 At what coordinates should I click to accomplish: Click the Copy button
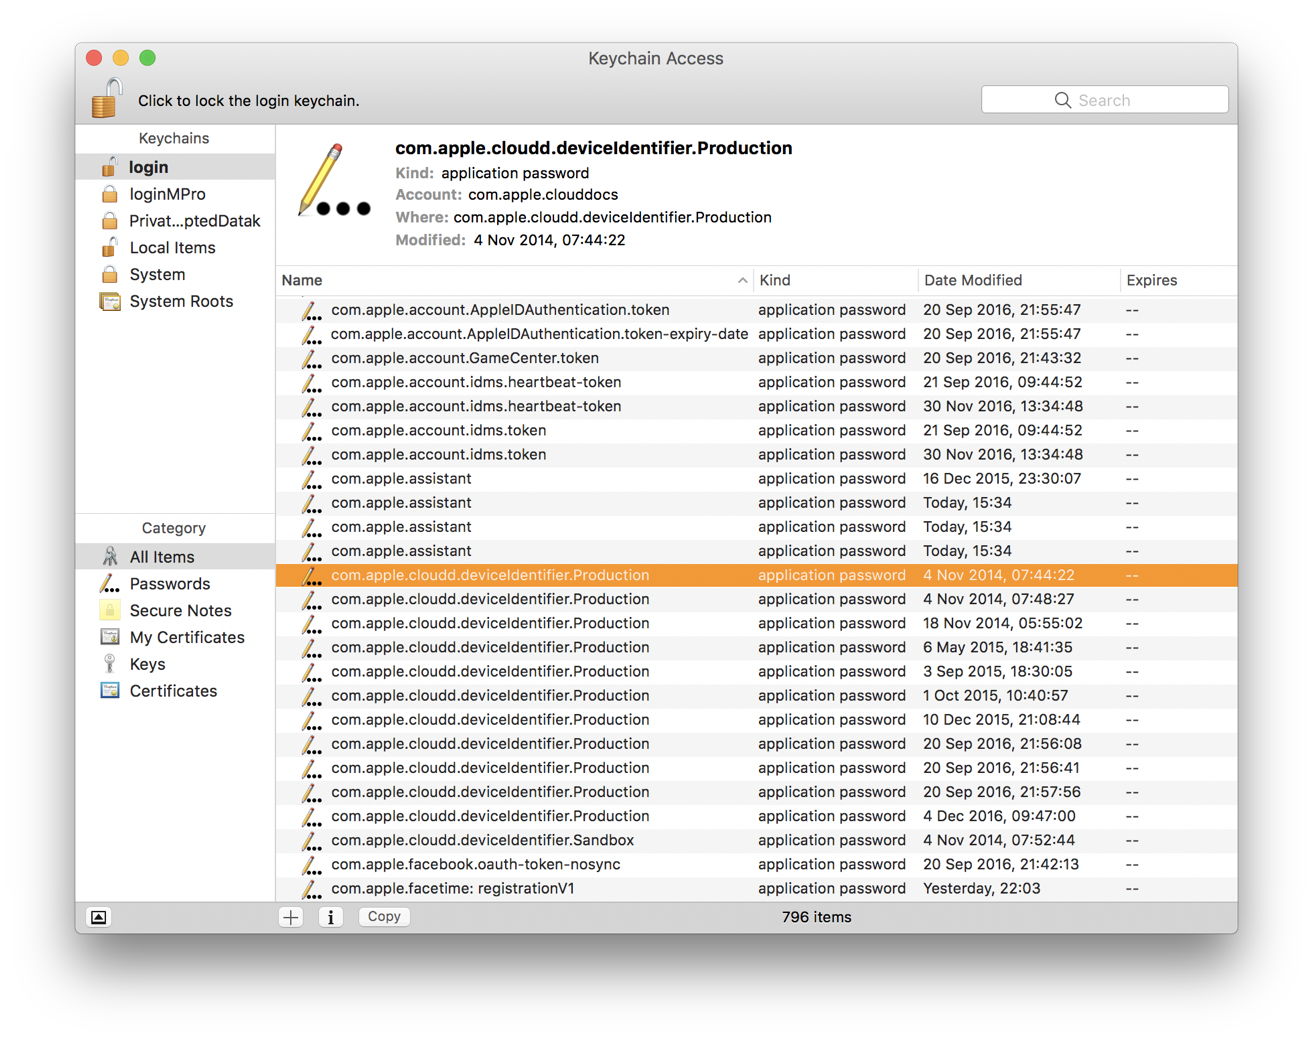click(x=384, y=917)
